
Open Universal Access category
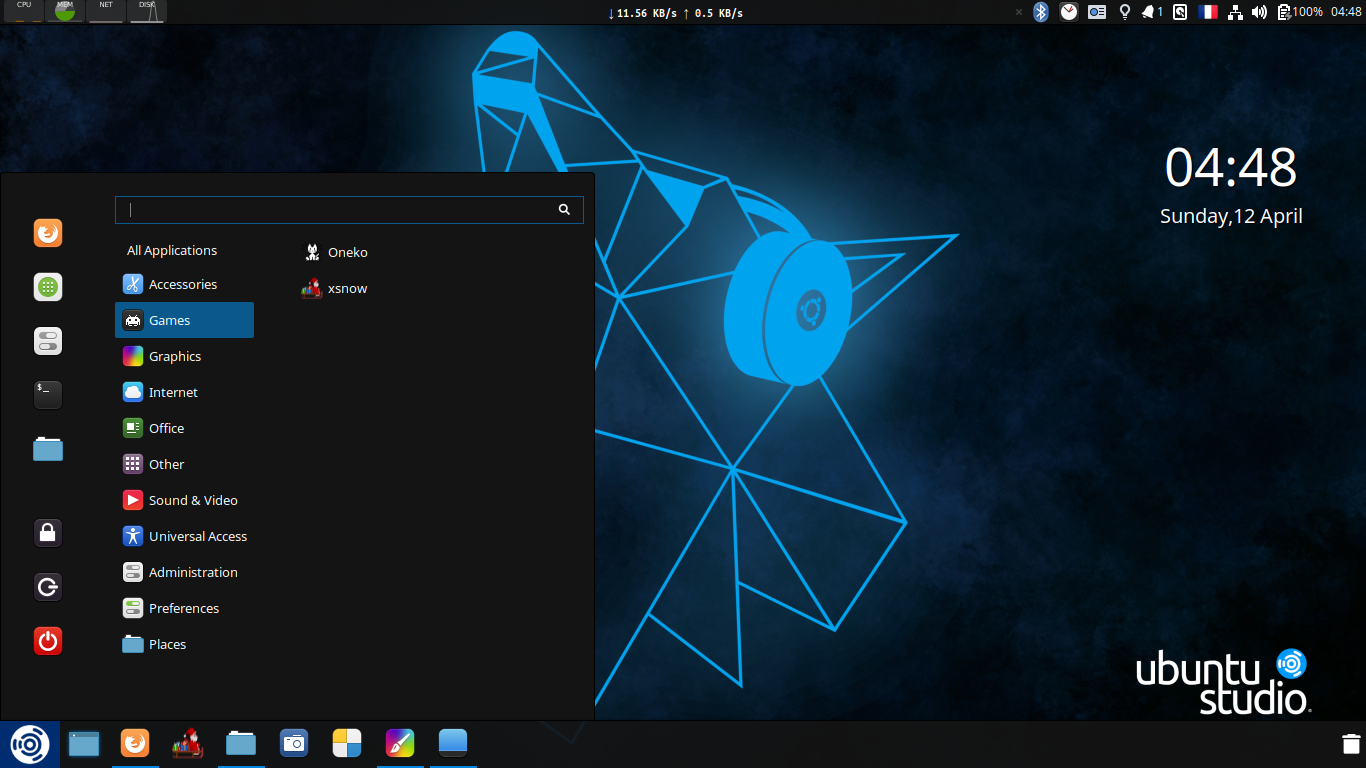point(184,536)
